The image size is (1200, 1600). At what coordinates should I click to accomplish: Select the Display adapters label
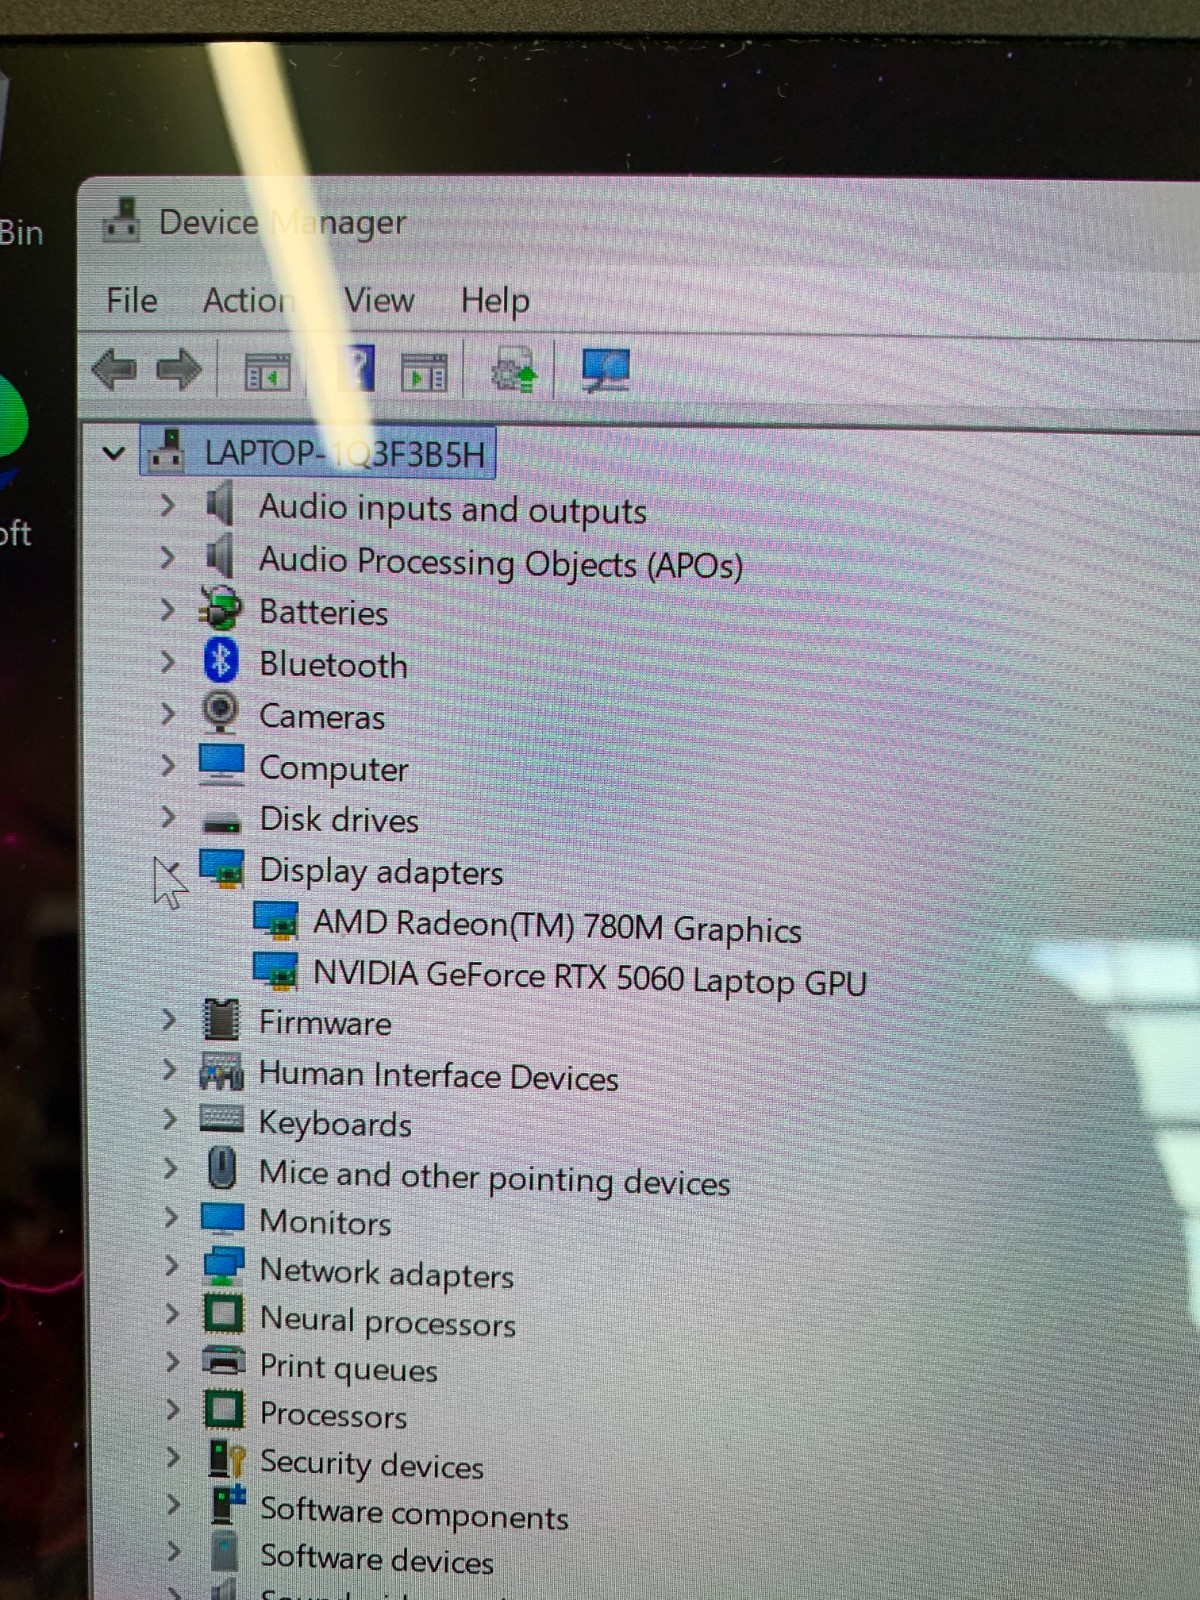pyautogui.click(x=381, y=872)
